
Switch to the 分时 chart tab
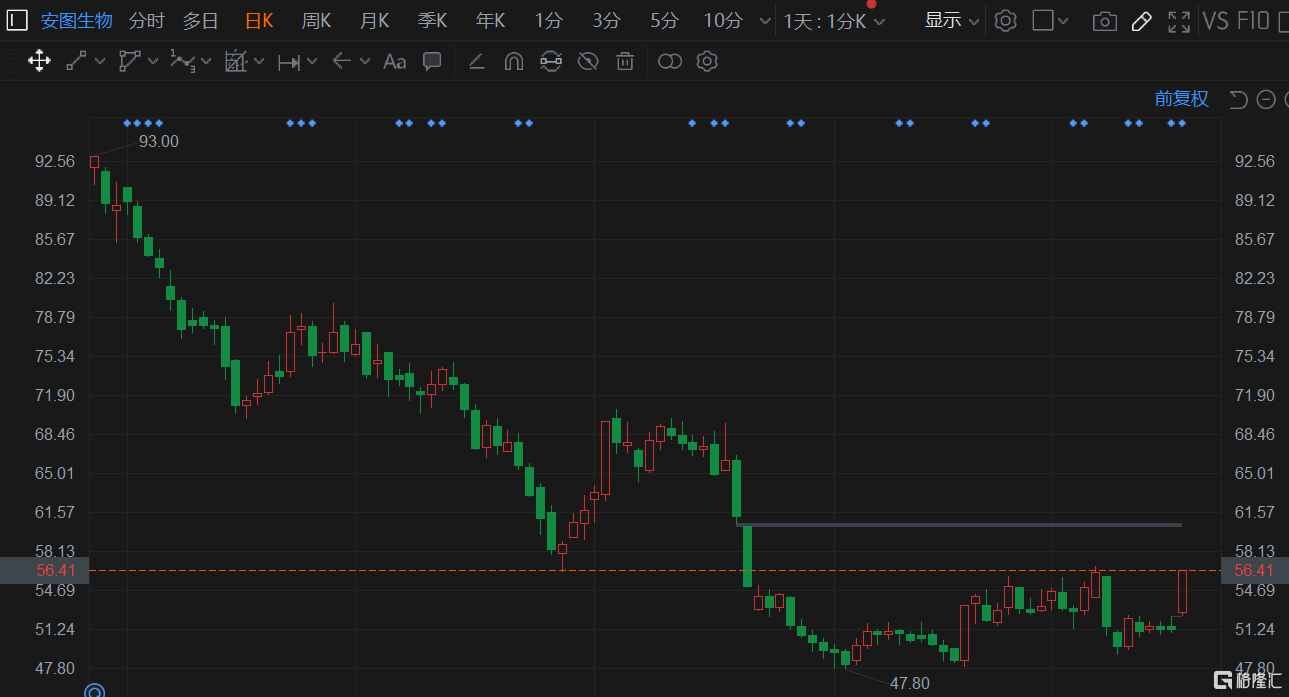pos(146,20)
